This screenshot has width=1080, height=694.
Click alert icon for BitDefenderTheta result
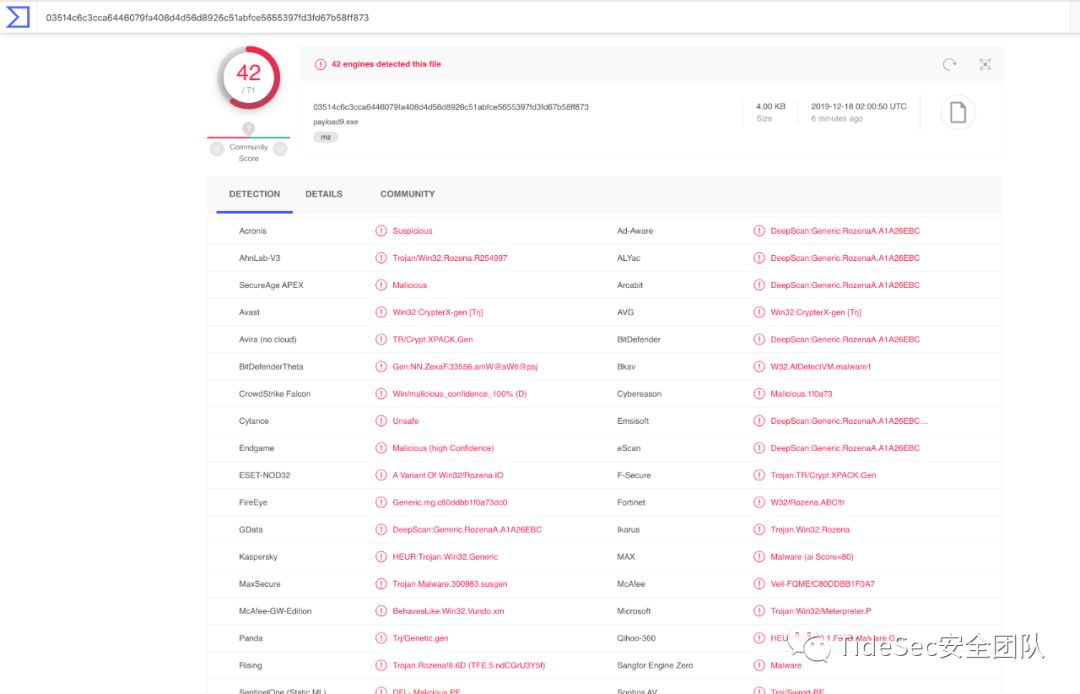(381, 366)
